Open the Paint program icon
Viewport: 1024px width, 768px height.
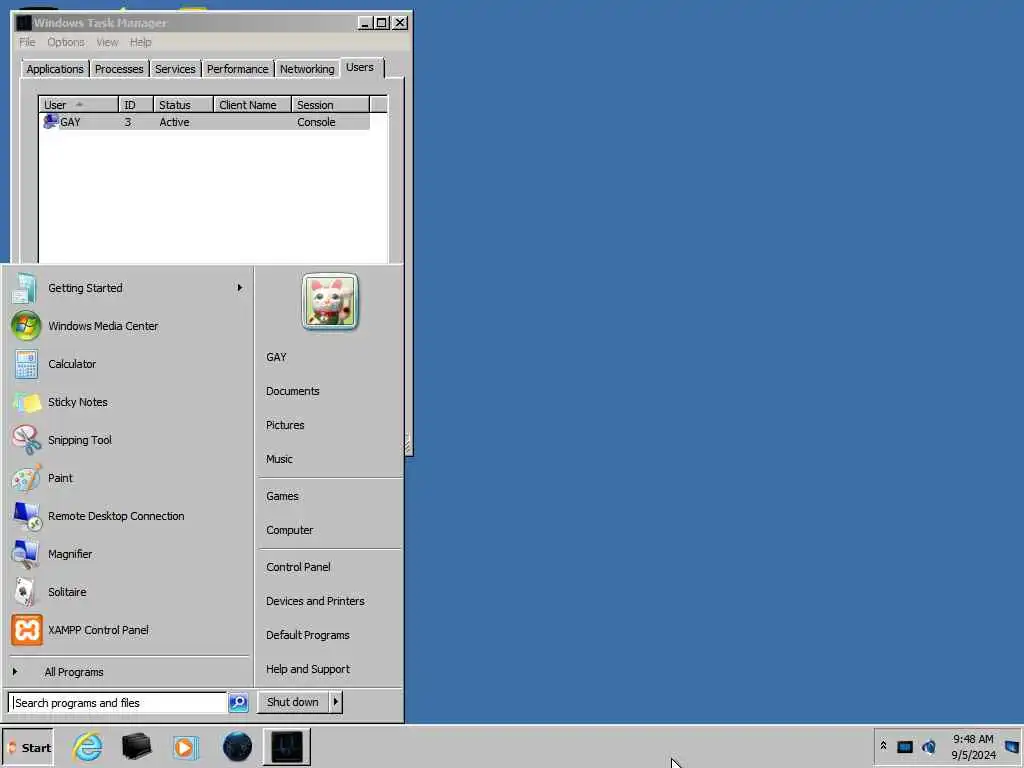click(x=26, y=478)
